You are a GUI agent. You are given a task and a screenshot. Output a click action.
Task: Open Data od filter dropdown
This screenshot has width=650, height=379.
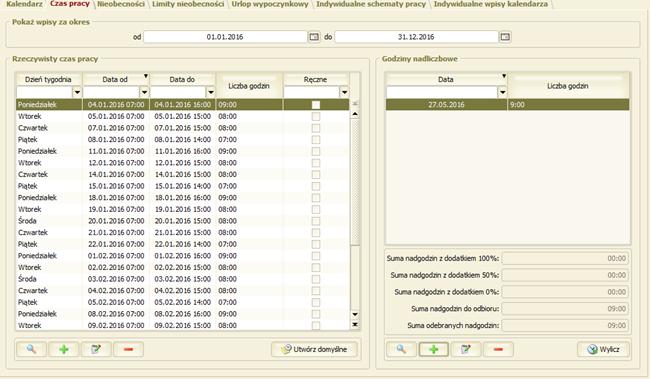pos(144,92)
